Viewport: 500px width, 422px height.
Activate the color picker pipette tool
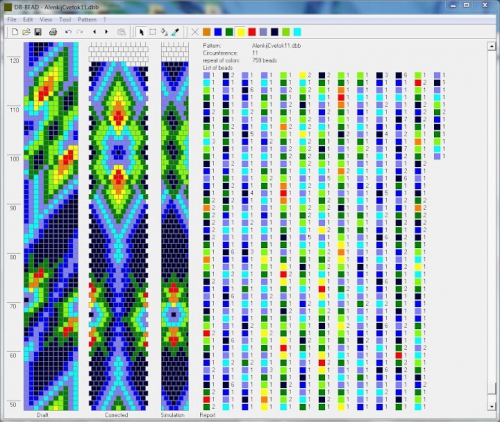pyautogui.click(x=175, y=32)
